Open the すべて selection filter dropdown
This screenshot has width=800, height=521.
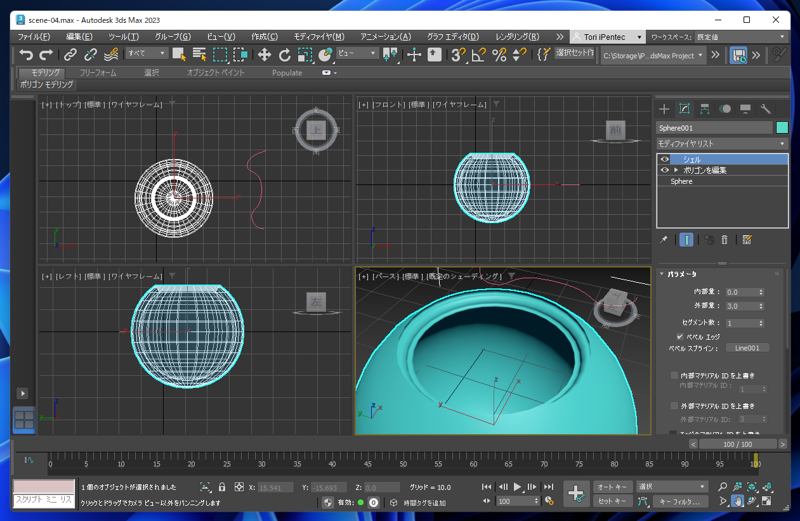point(146,53)
